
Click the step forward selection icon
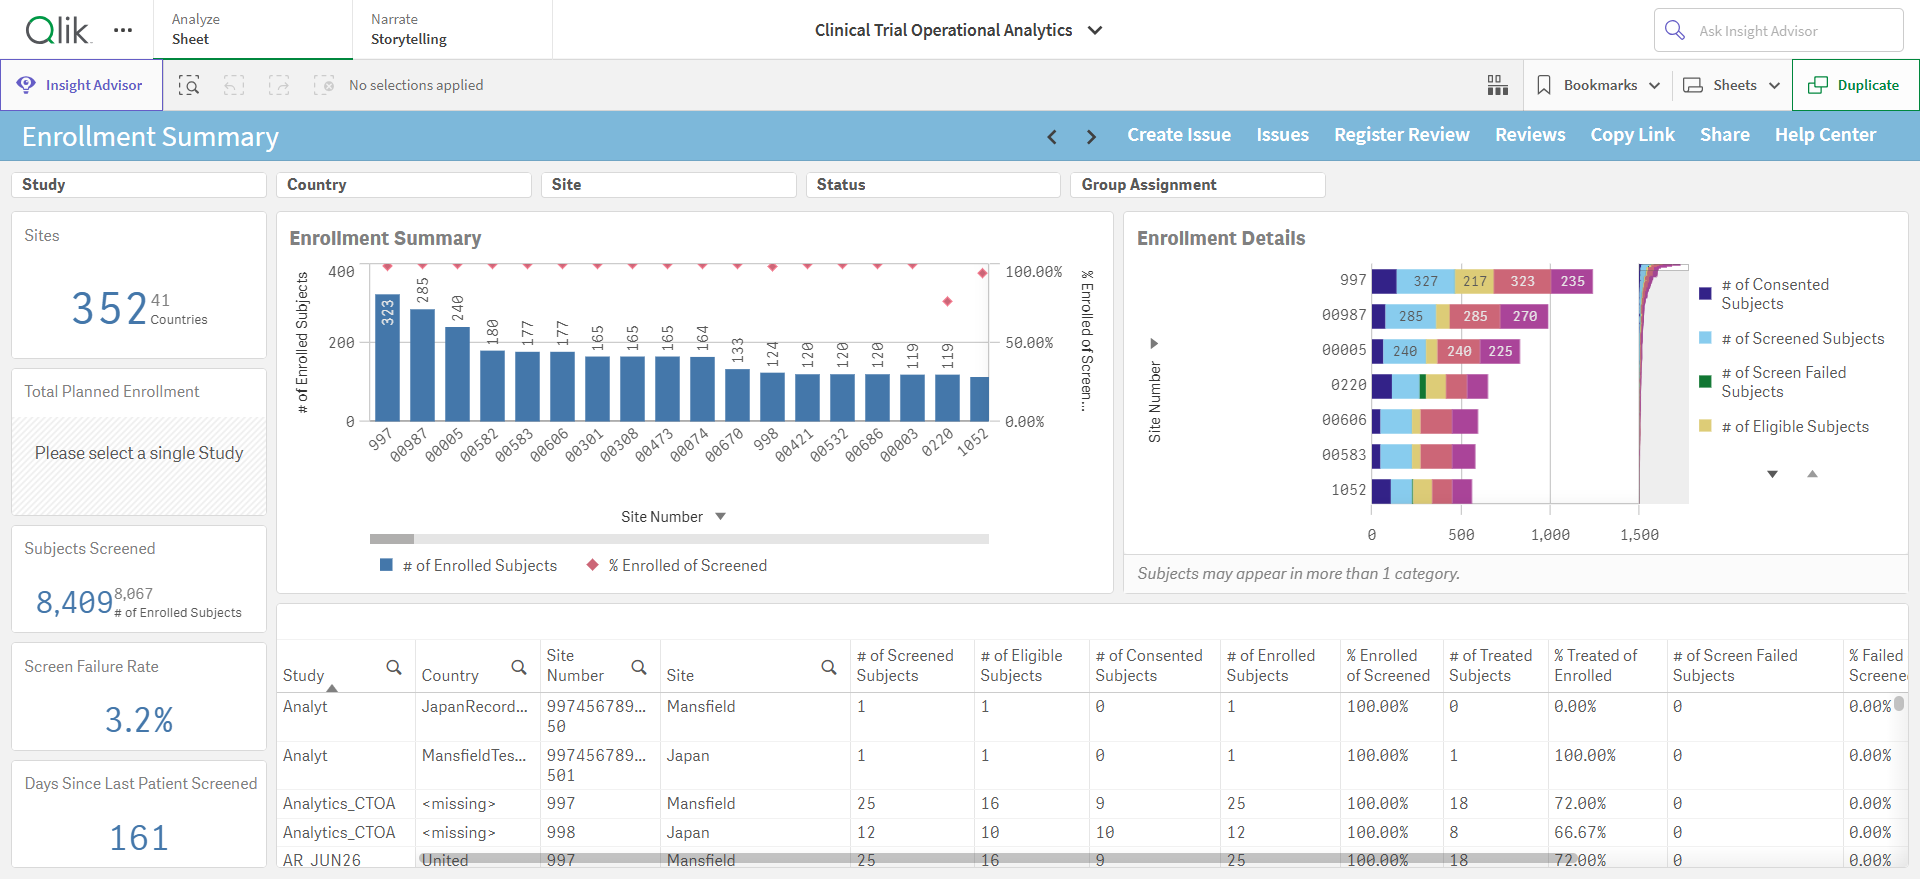coord(279,85)
